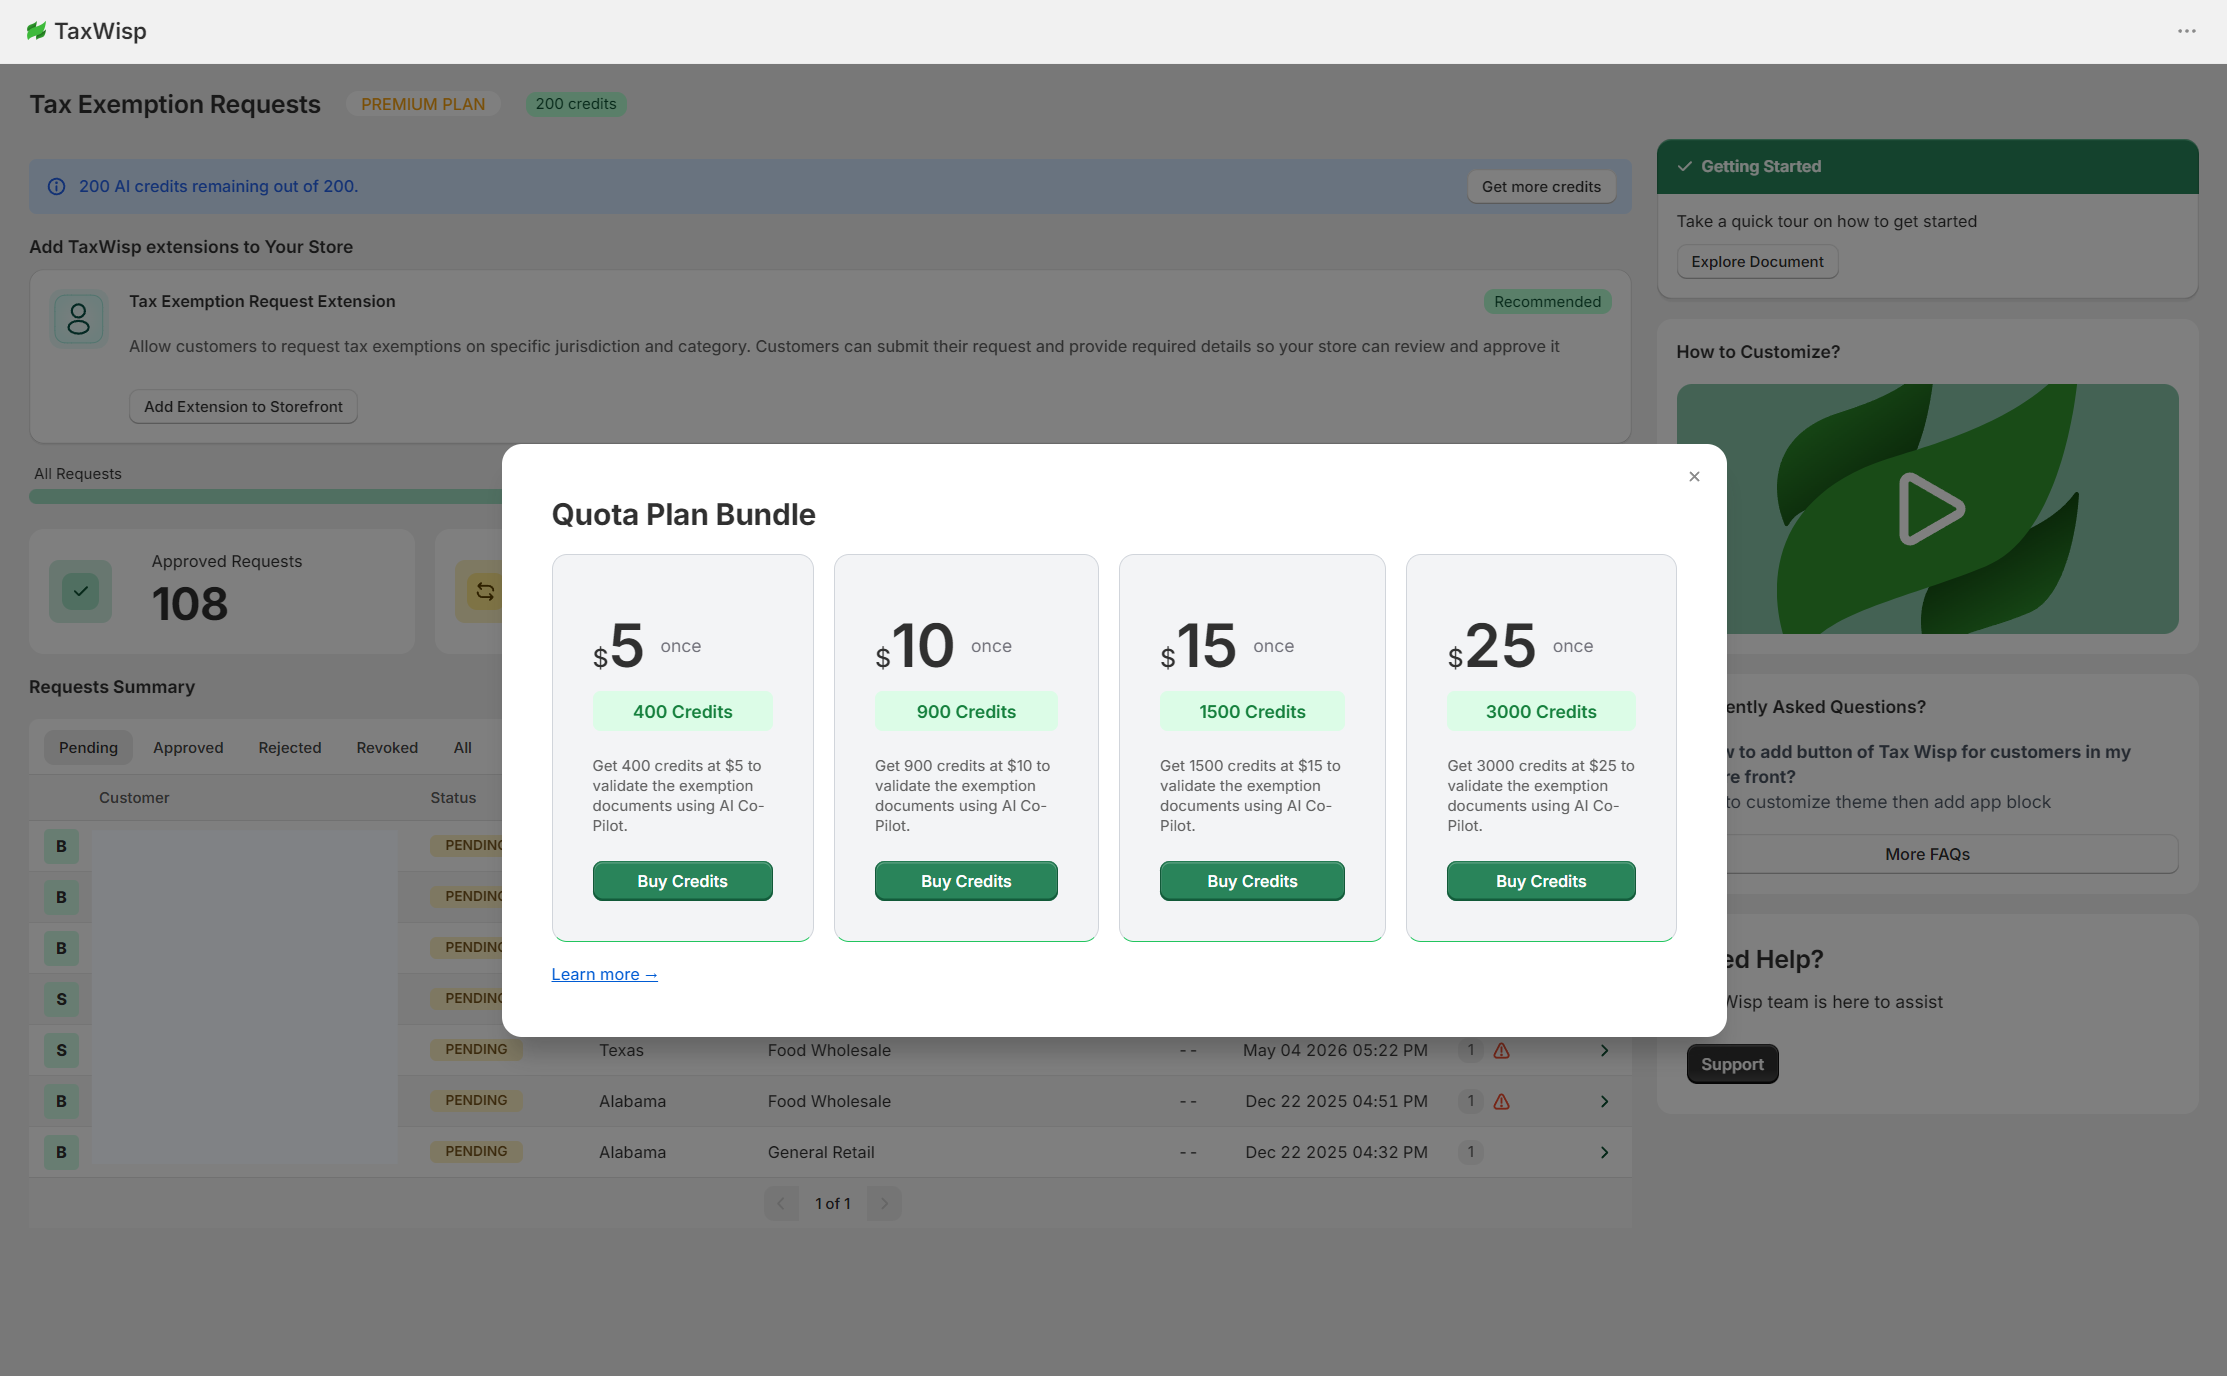The height and width of the screenshot is (1376, 2227).
Task: Click the 1 of 1 page indicator
Action: [x=832, y=1204]
